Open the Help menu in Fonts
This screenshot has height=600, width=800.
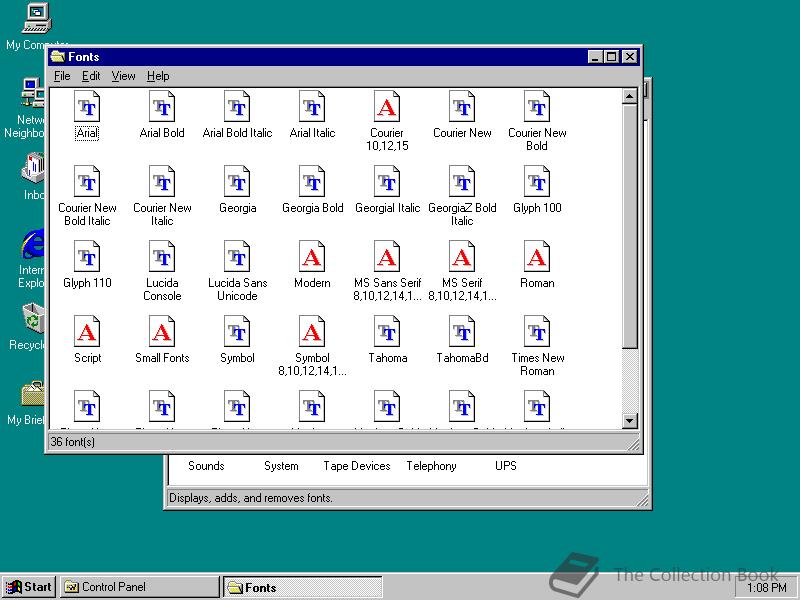(x=158, y=76)
